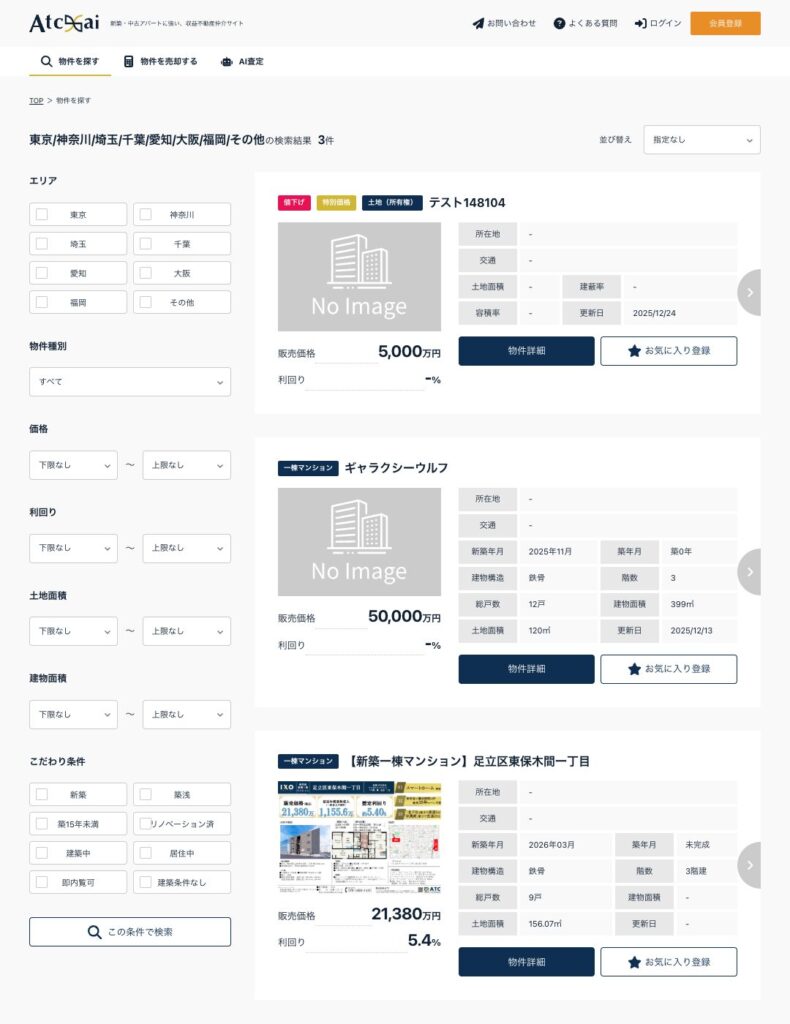Enable the 新築 condition checkbox
Screen dimensions: 790x1024
[42, 794]
